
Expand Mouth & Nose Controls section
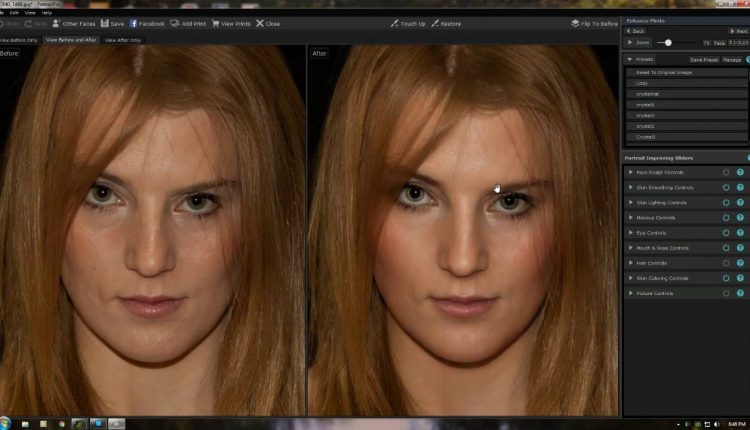[630, 248]
